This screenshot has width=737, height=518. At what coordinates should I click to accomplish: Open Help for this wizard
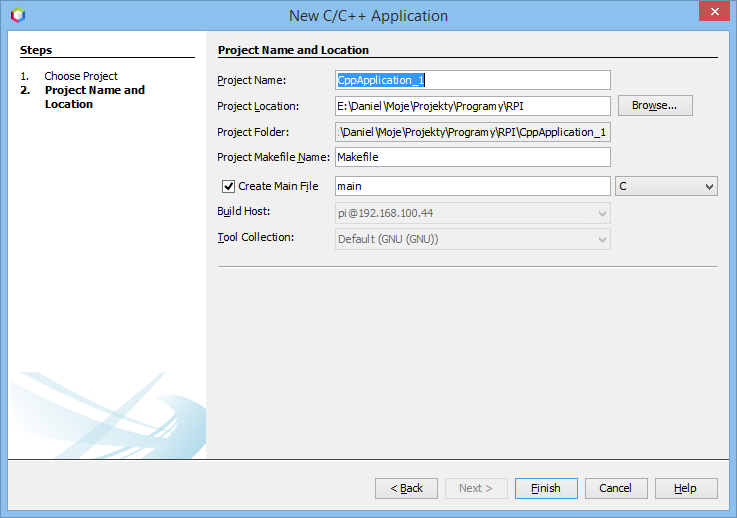[685, 488]
